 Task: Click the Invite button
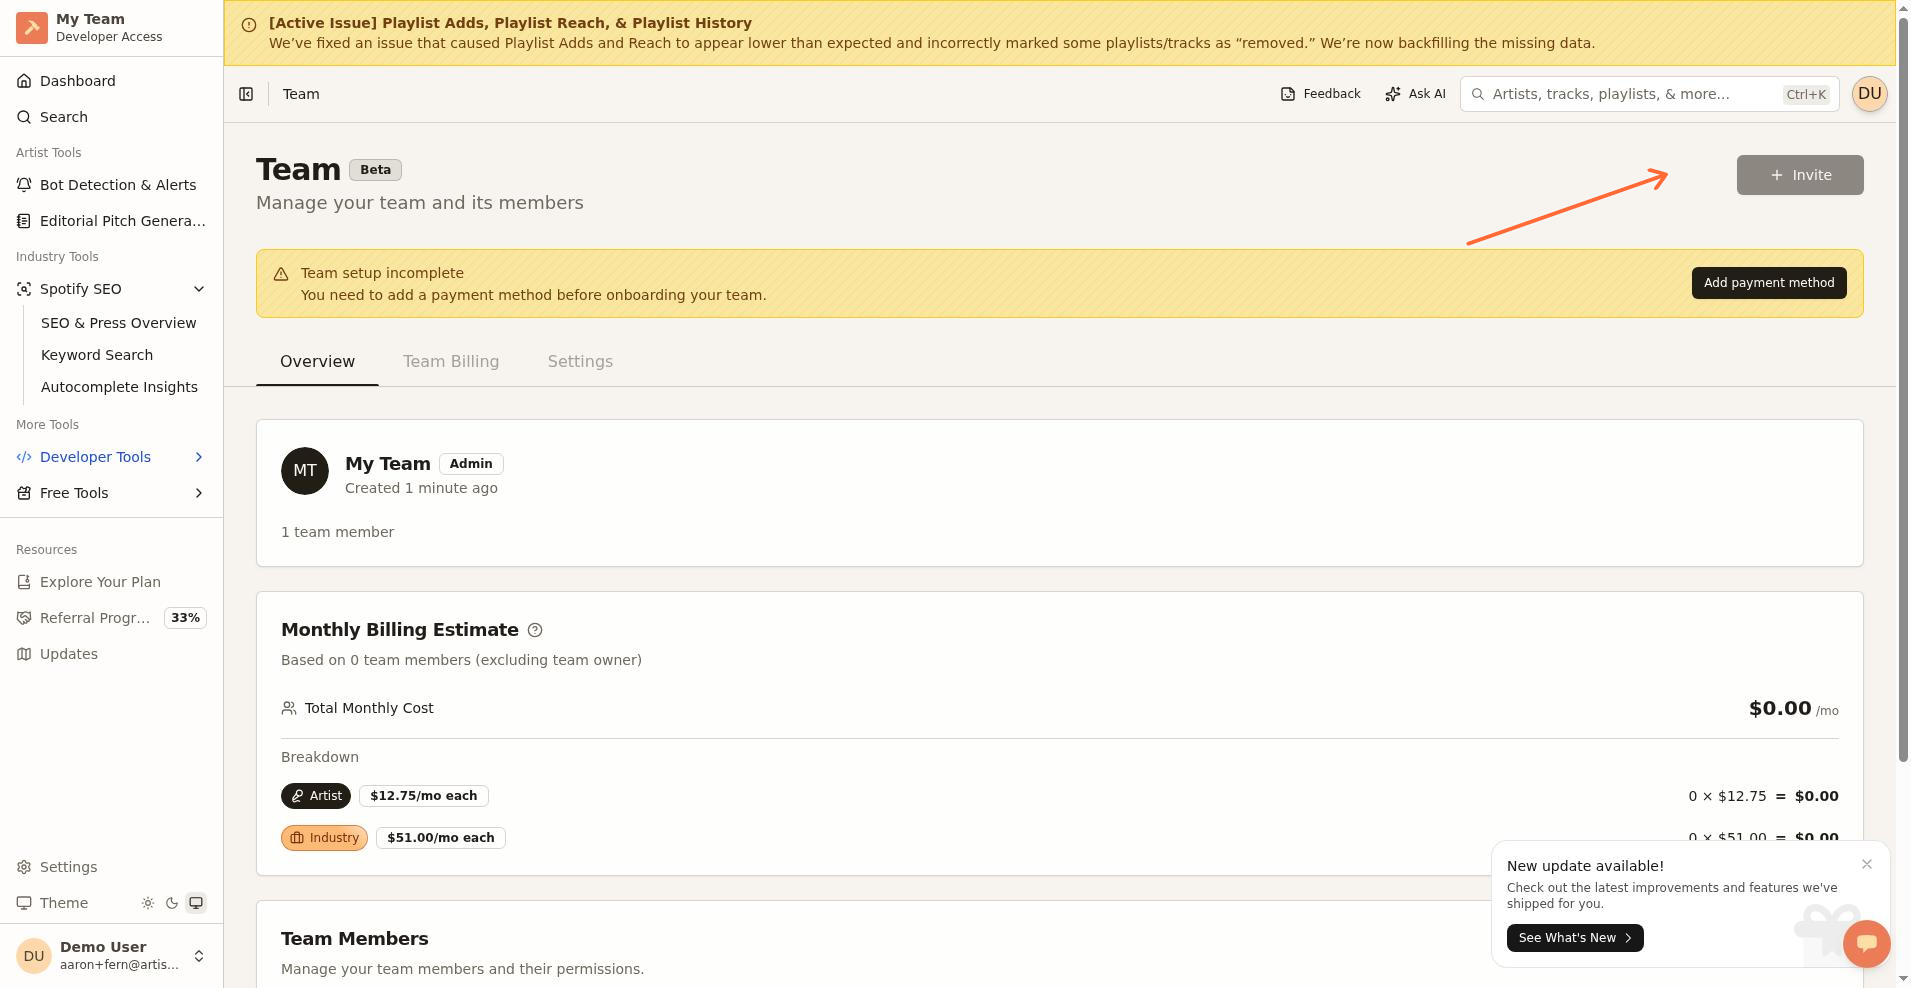click(1800, 175)
